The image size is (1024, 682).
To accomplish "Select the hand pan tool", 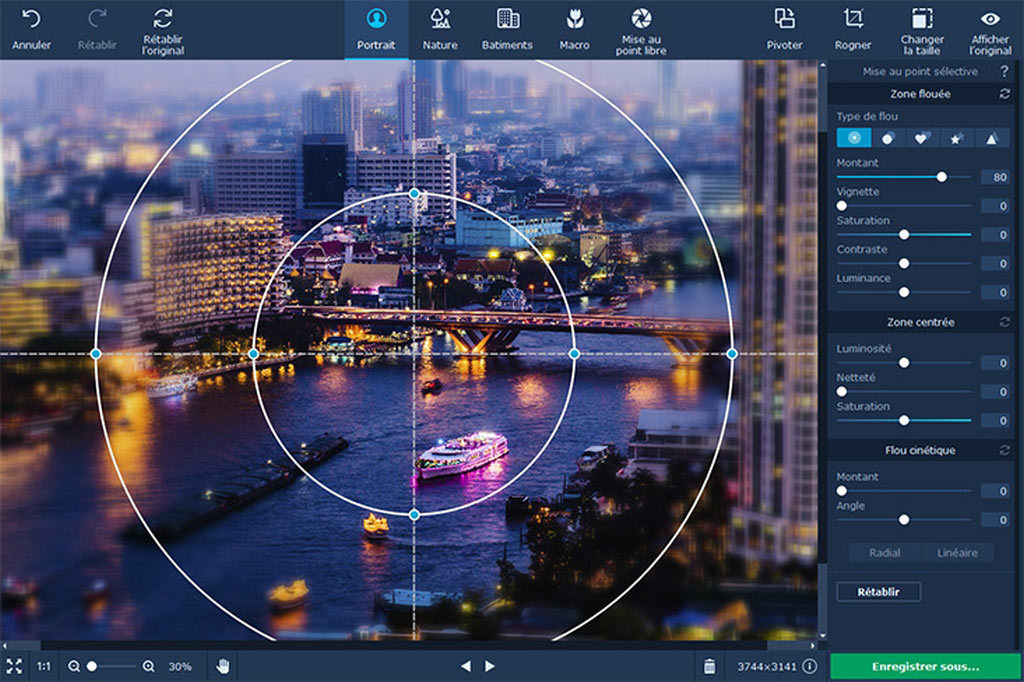I will [223, 666].
